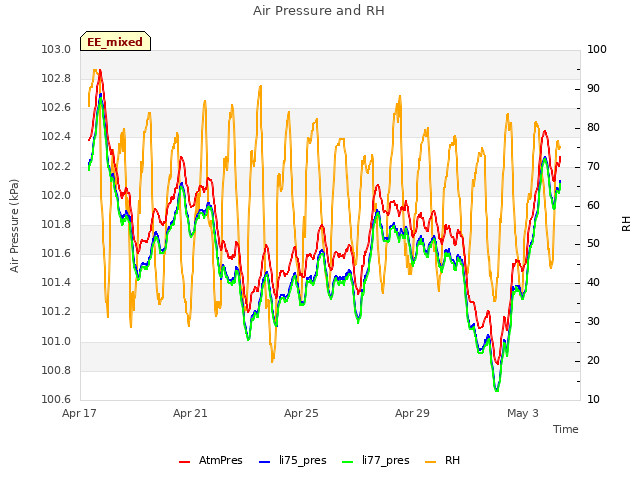Click the May 3 x-axis tick label

coord(523,413)
